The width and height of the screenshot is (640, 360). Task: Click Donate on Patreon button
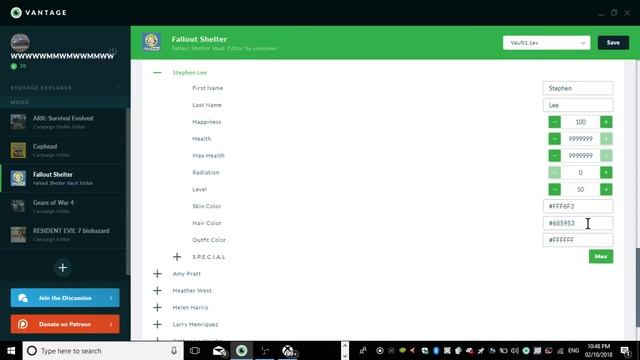[65, 324]
